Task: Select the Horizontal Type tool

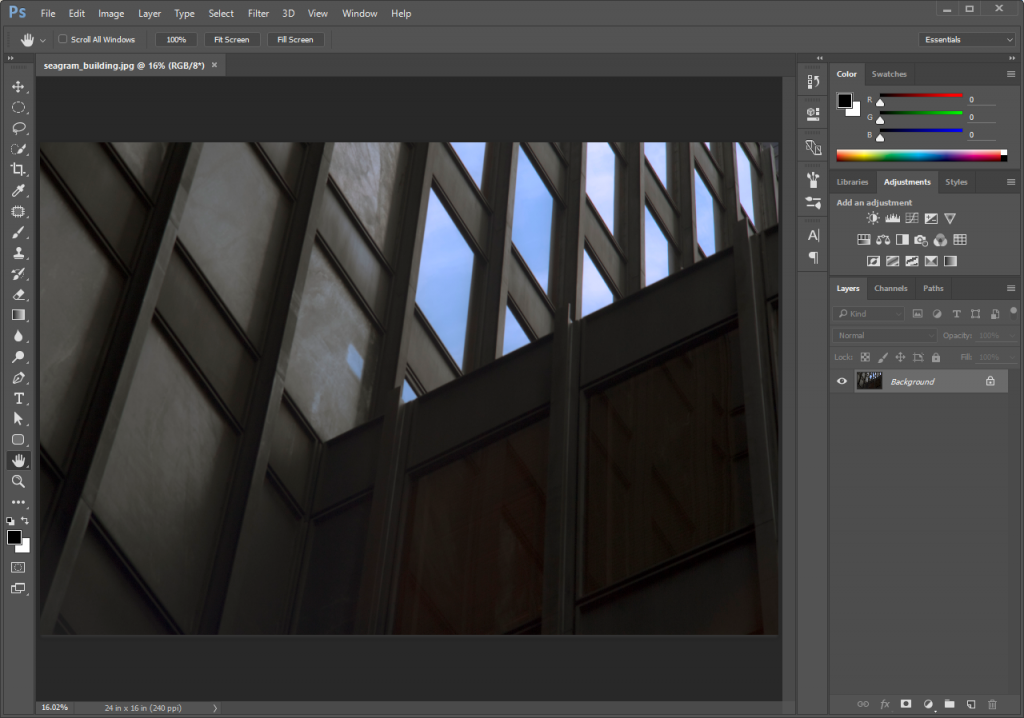Action: [x=18, y=398]
